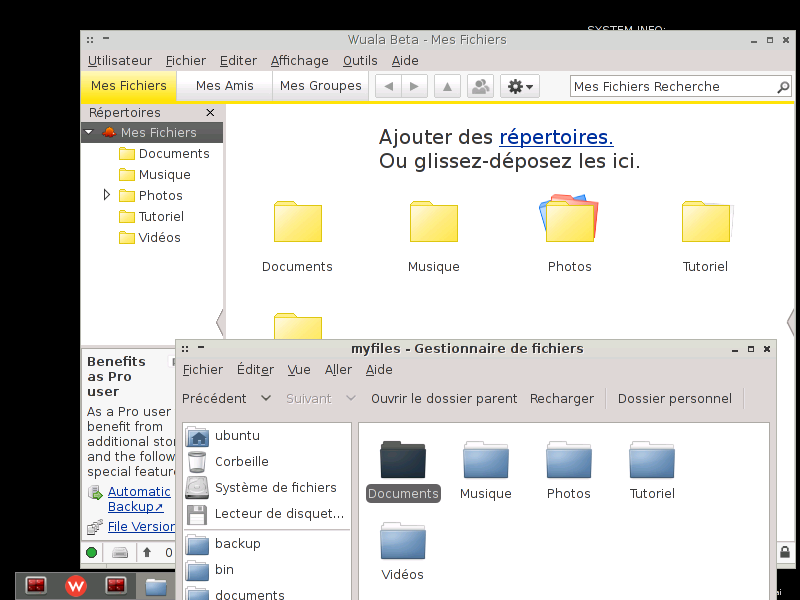Select Photos folder icon in Wuala

[569, 218]
